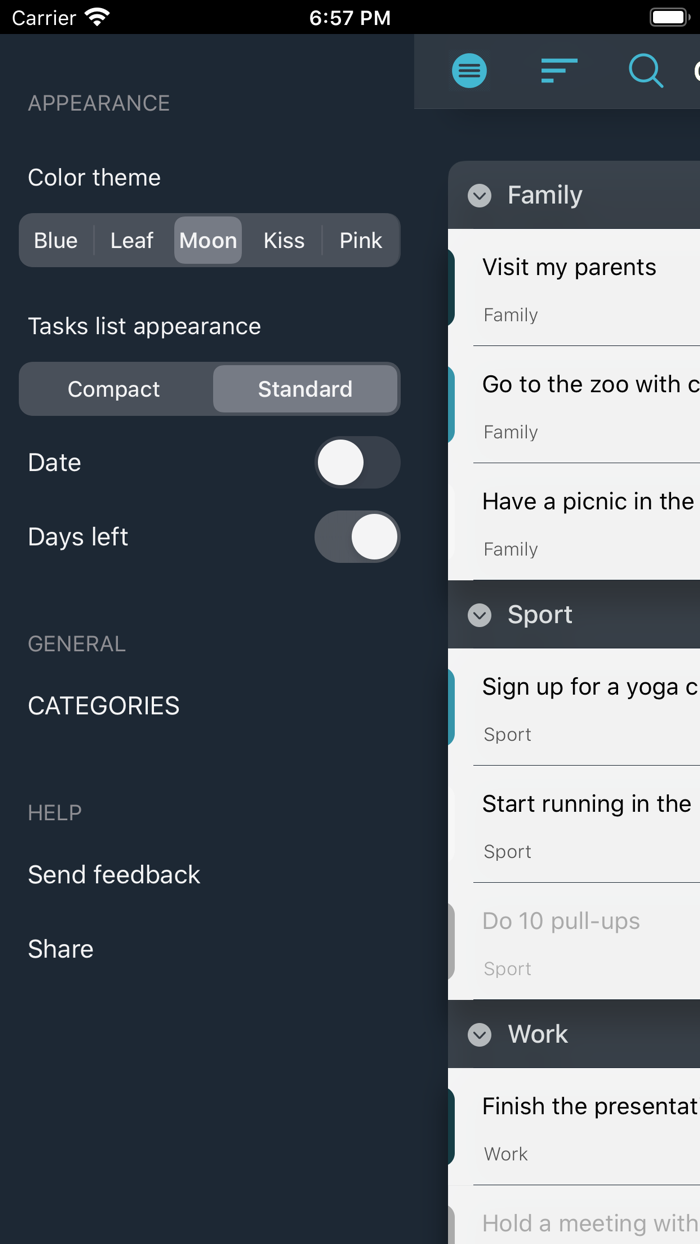The image size is (700, 1244).
Task: Open search using the magnifier icon
Action: point(646,71)
